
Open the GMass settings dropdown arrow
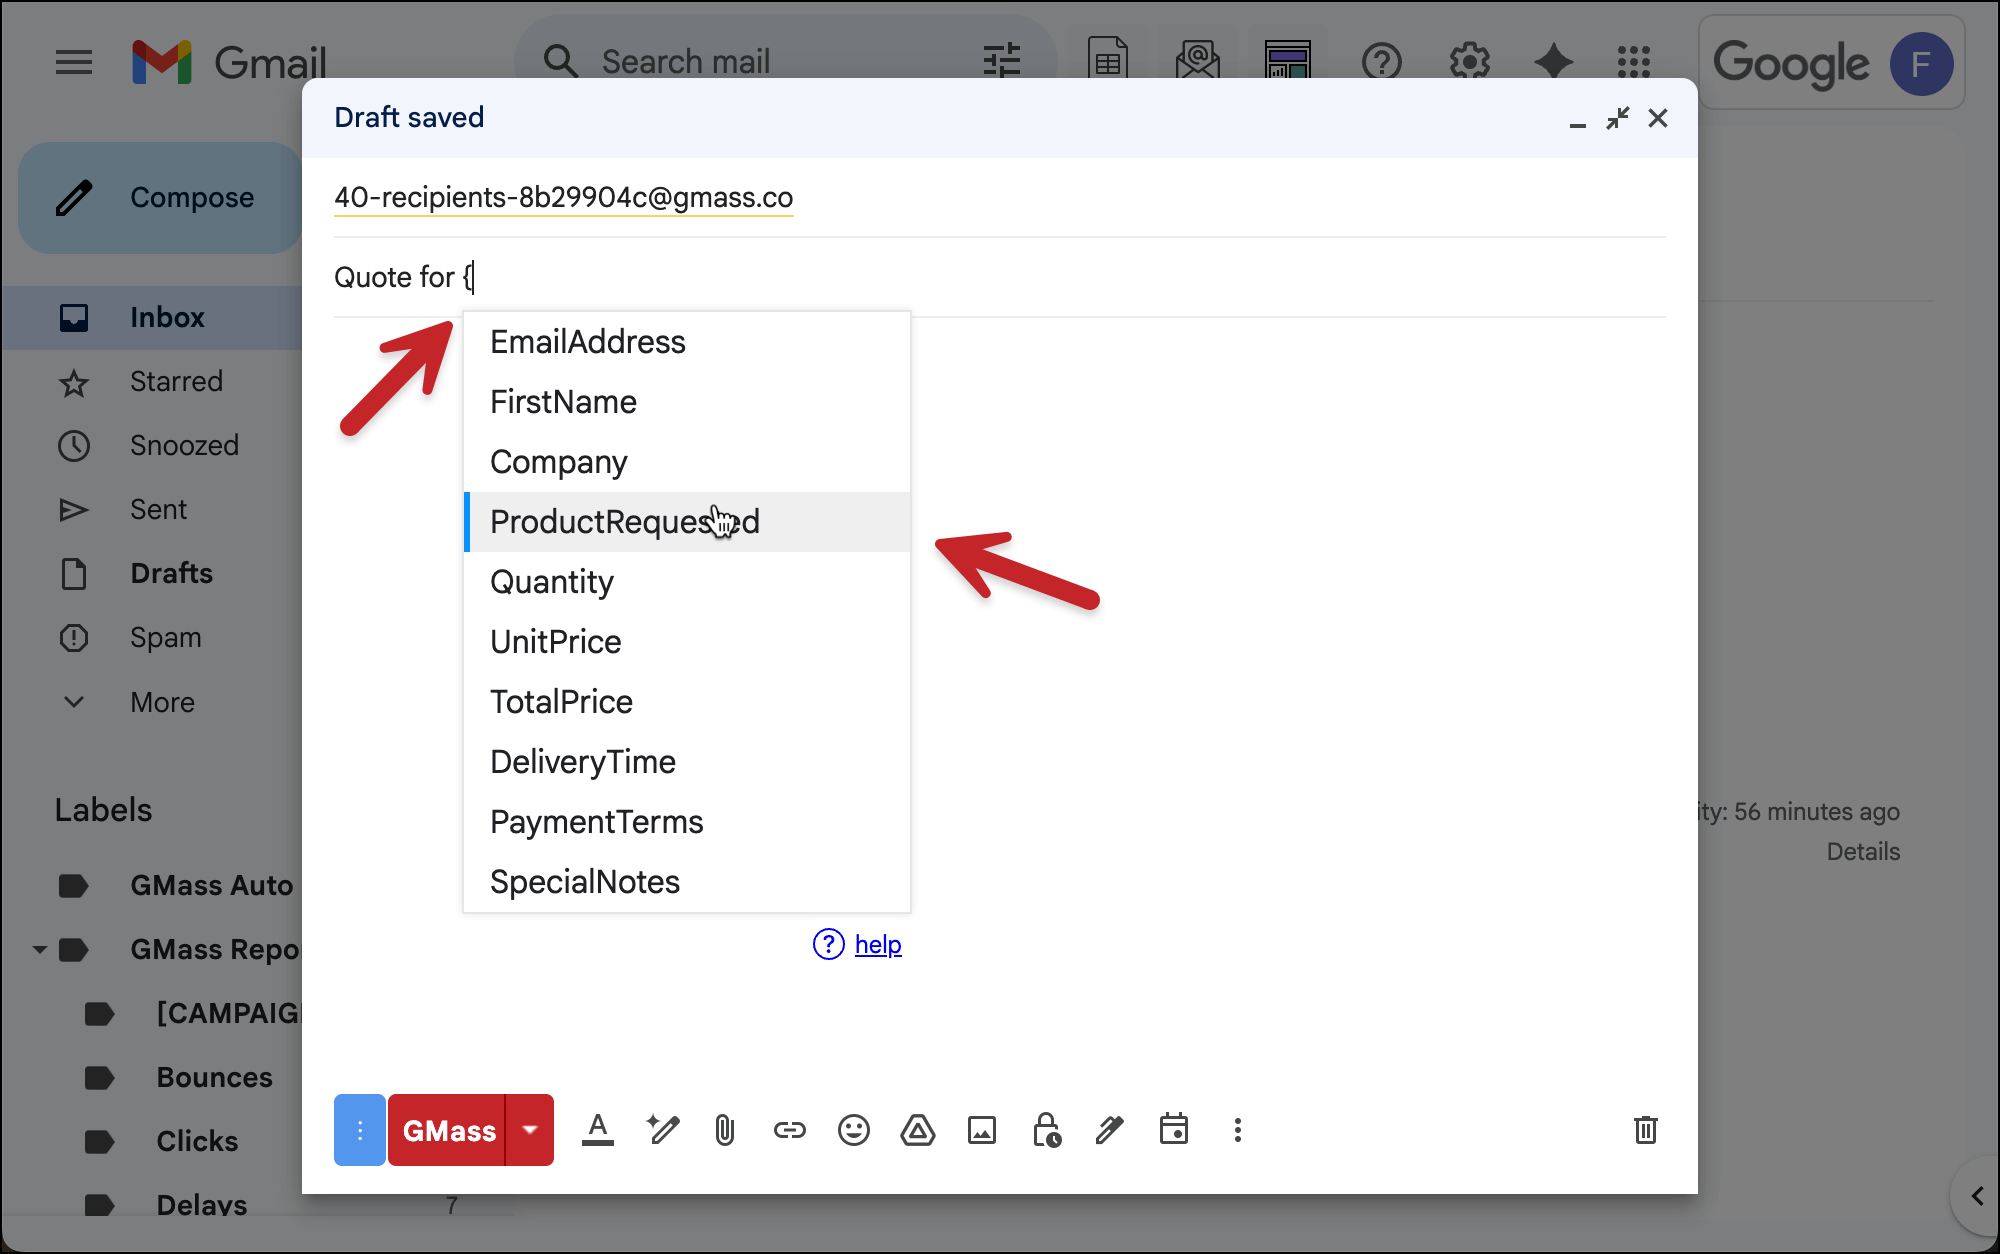coord(530,1130)
